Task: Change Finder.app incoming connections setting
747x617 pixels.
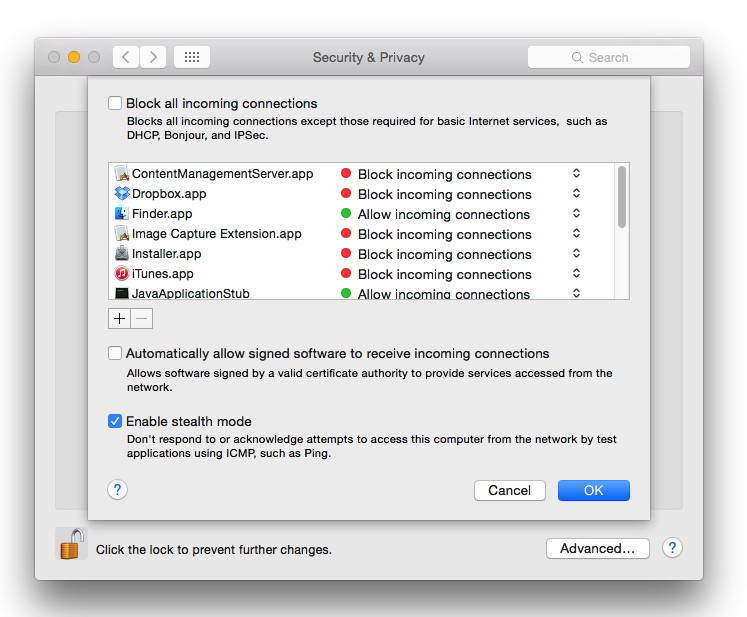Action: (x=576, y=214)
